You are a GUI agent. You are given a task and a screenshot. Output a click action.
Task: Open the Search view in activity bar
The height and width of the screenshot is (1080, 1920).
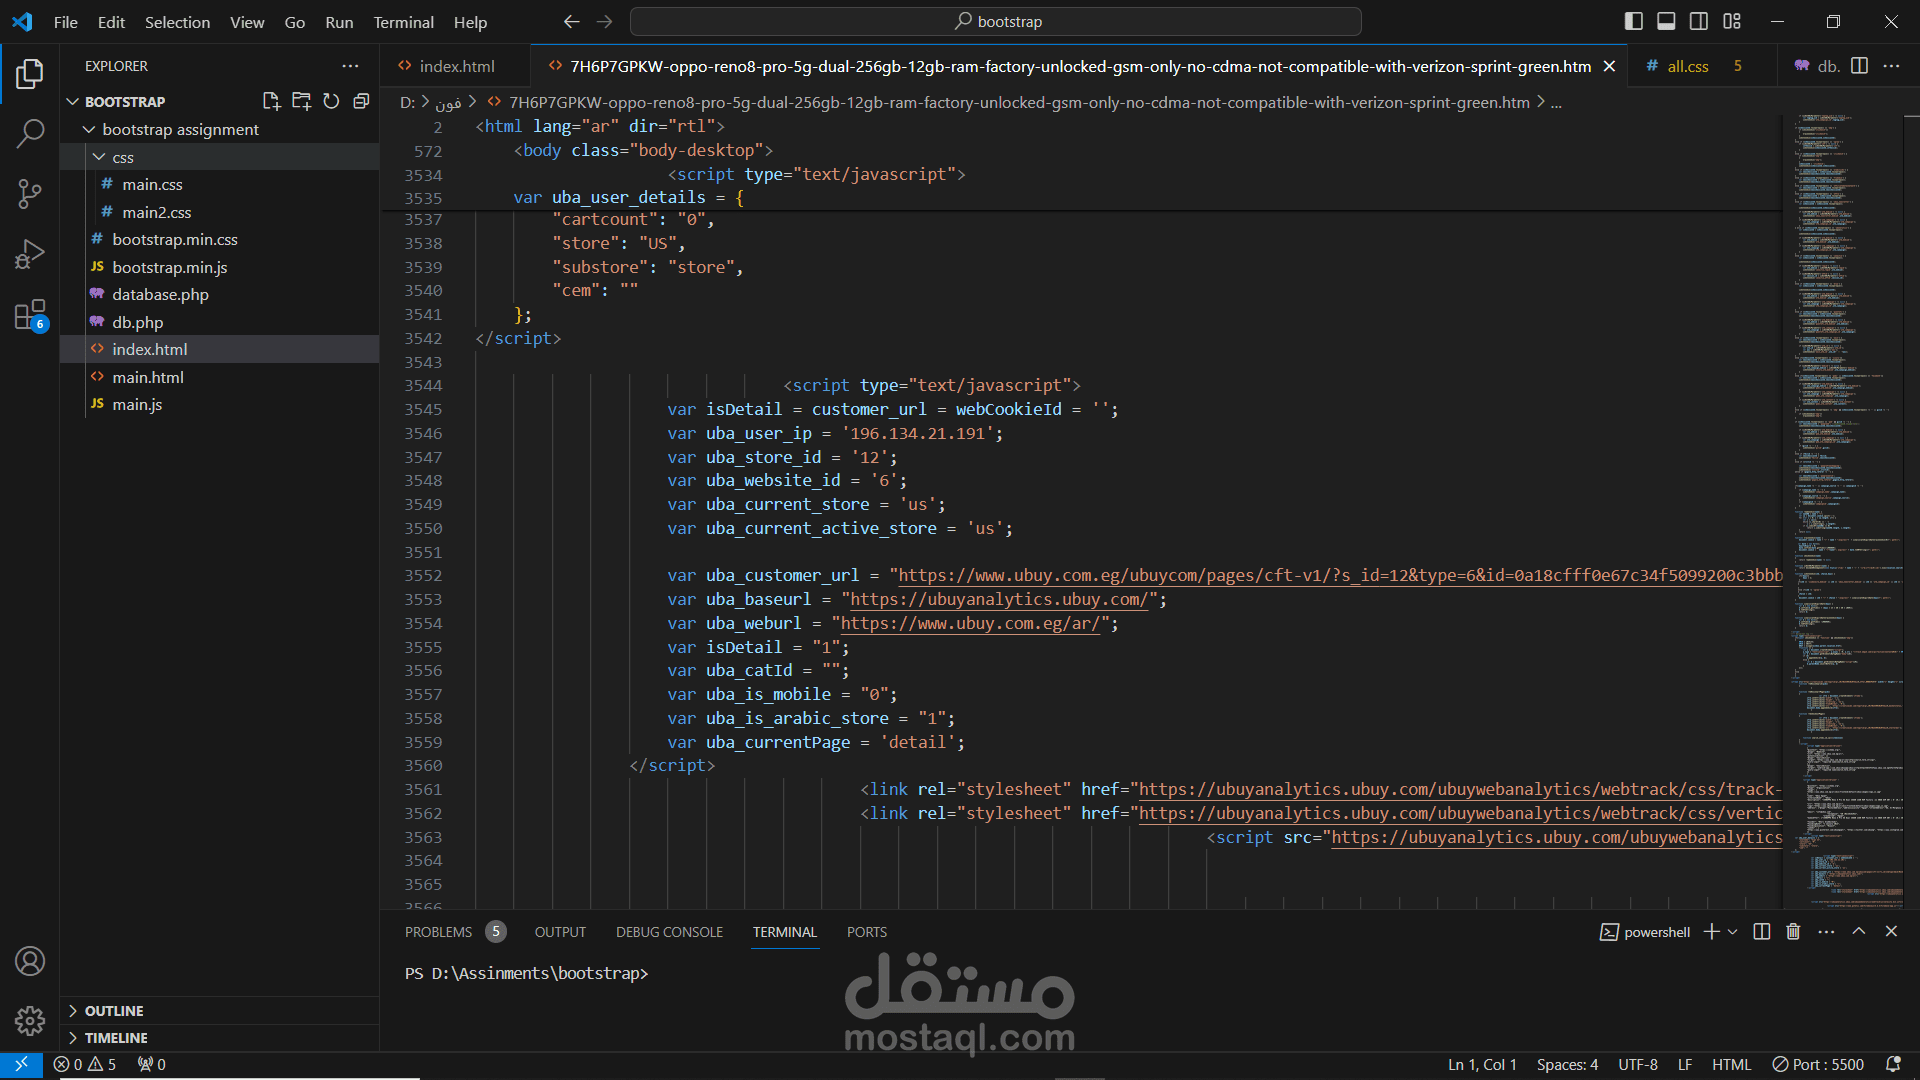[x=30, y=133]
